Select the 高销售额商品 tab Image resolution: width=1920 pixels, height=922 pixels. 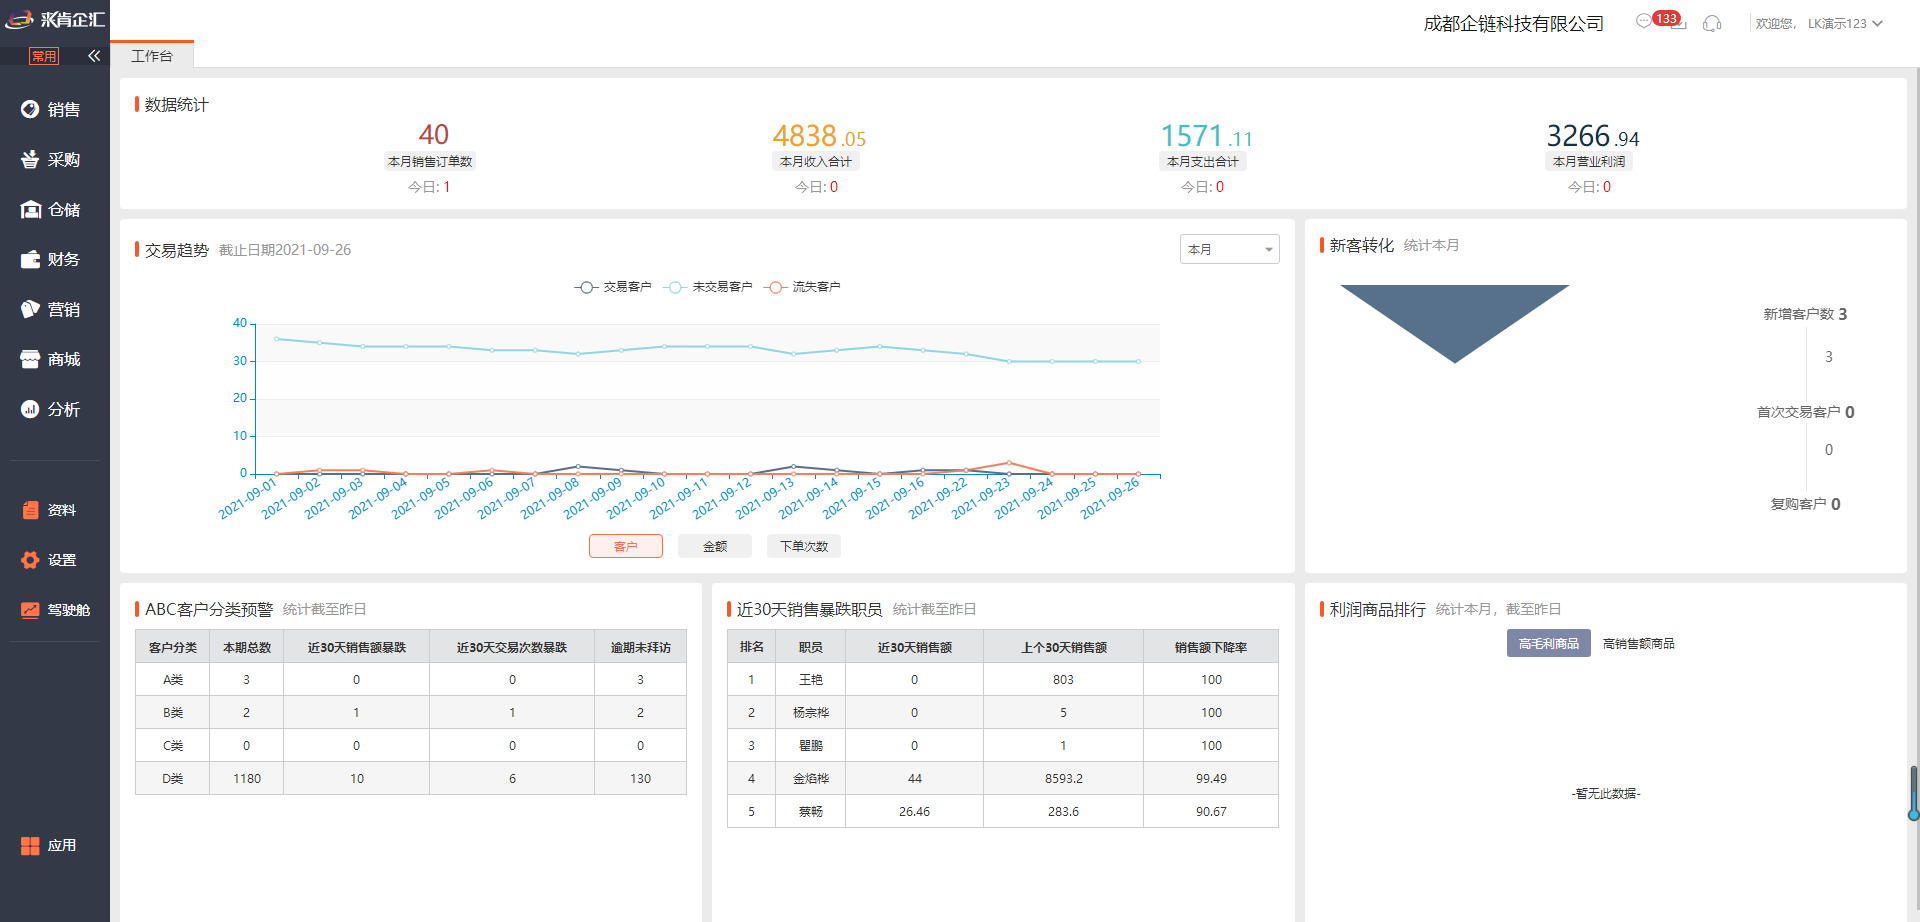(1638, 644)
